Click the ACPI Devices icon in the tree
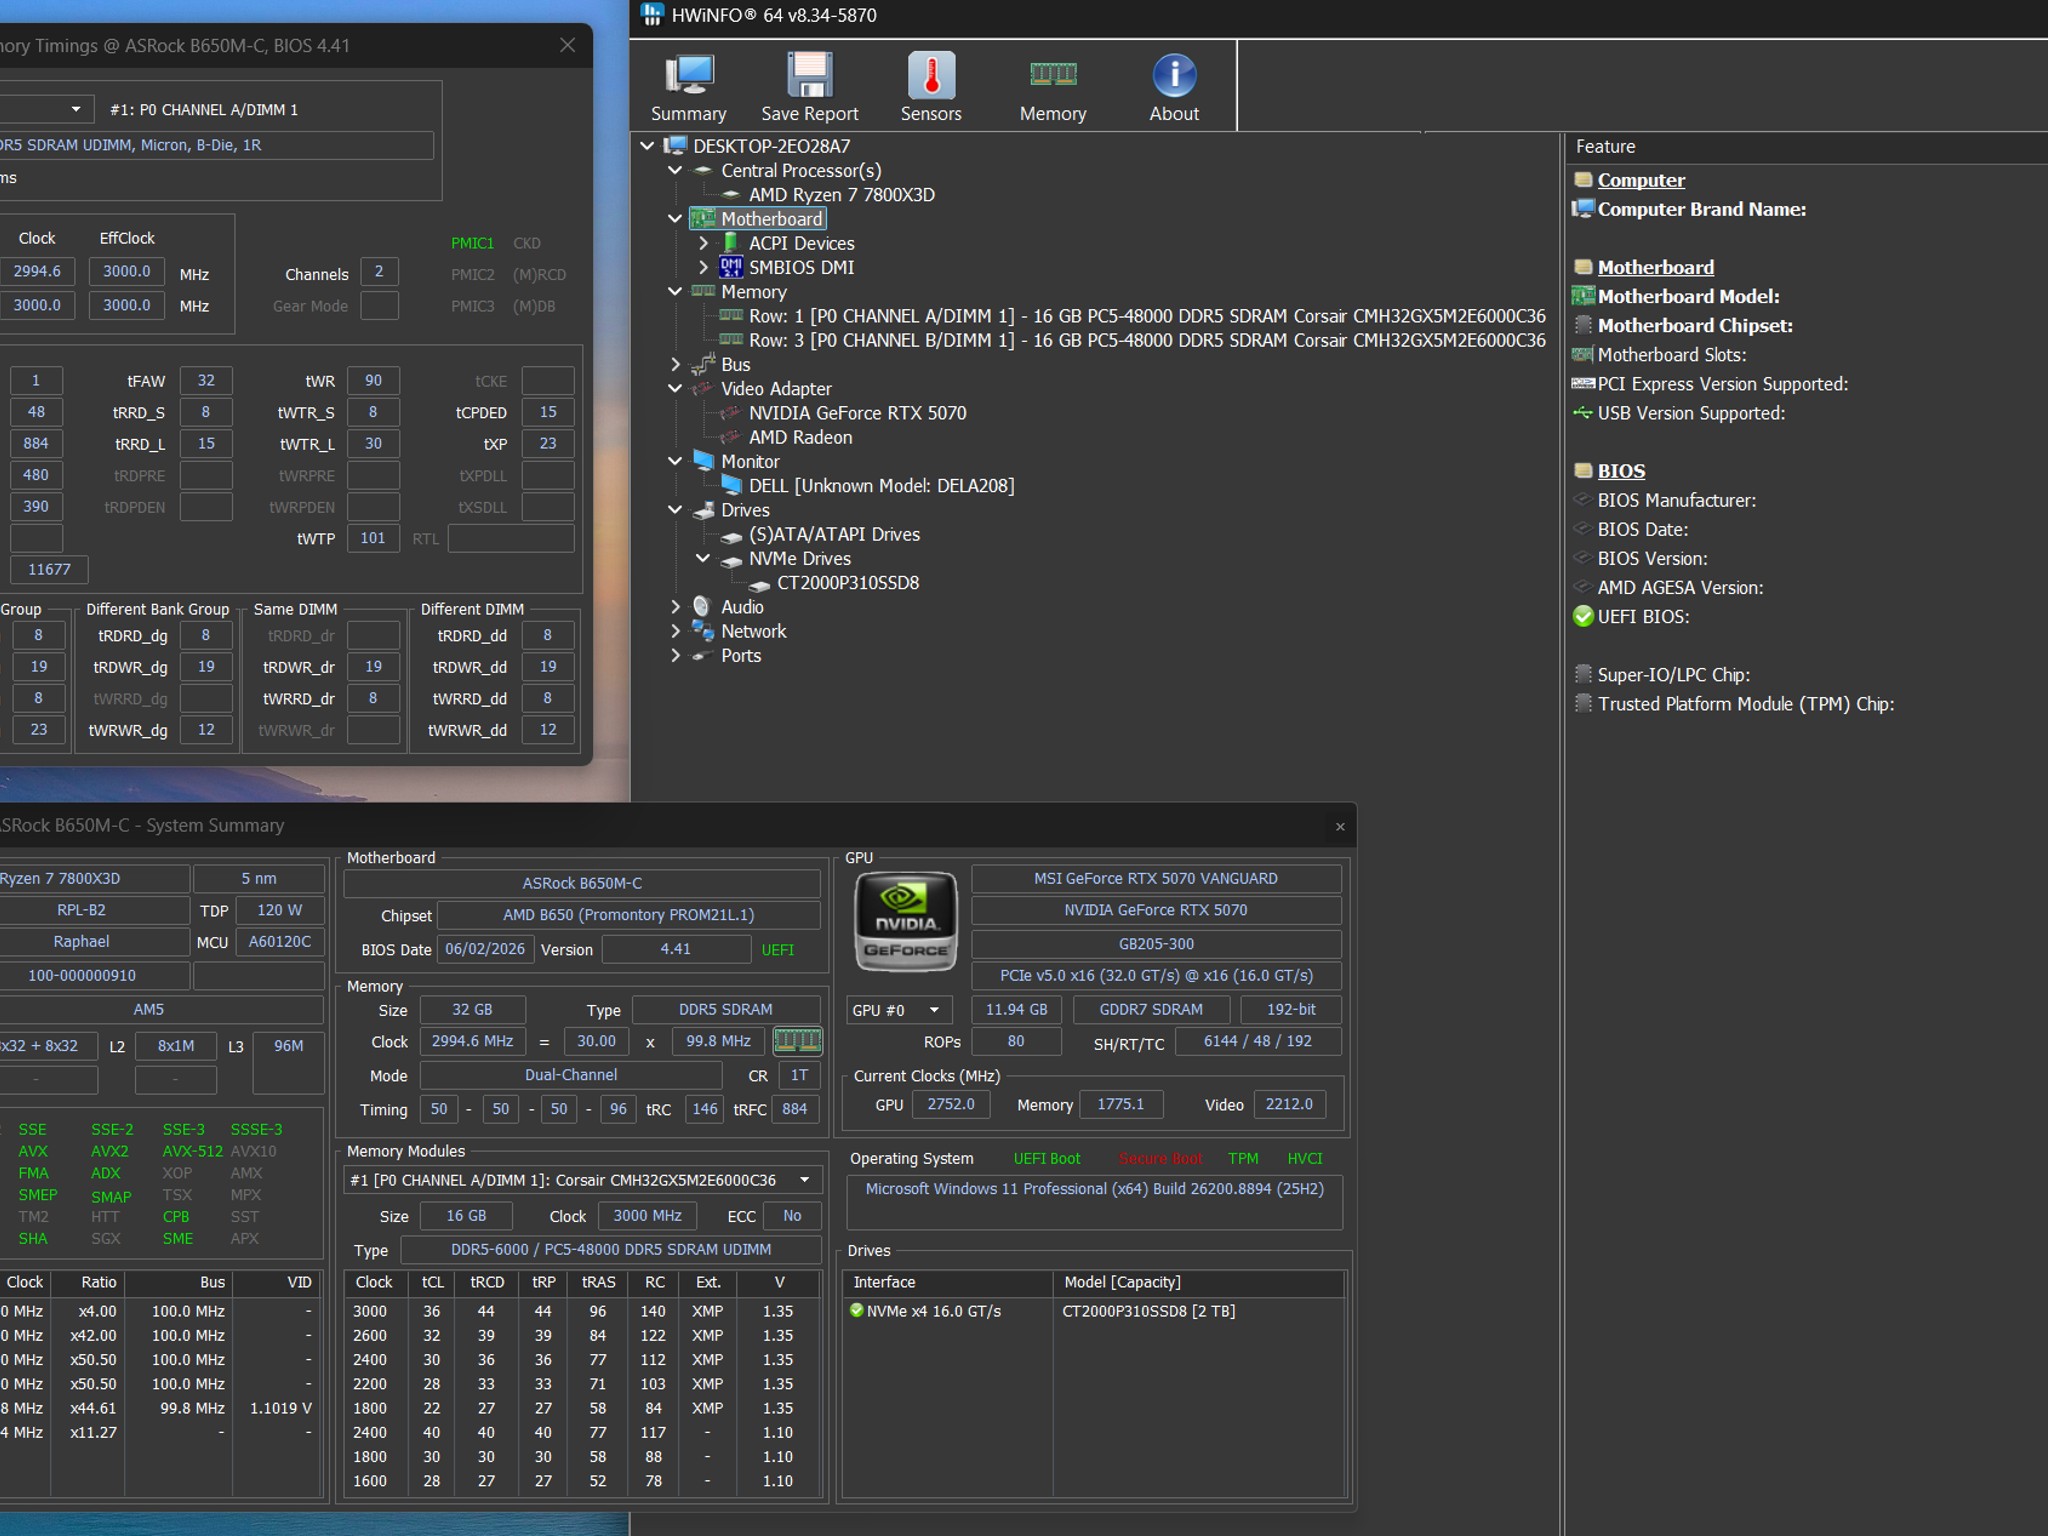 731,243
